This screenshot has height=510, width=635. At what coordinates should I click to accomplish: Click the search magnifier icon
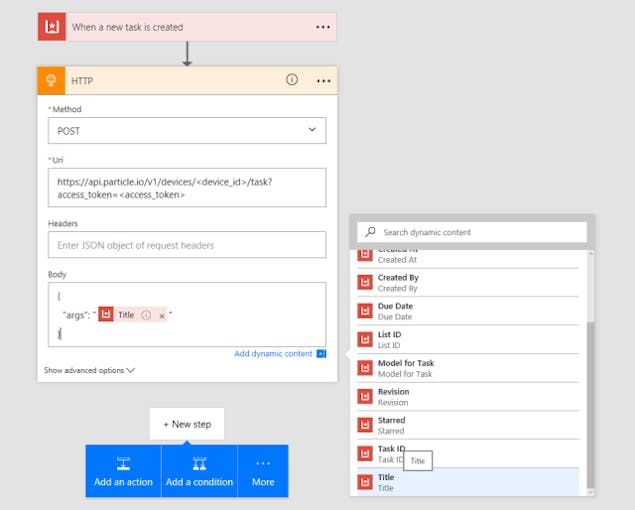370,232
